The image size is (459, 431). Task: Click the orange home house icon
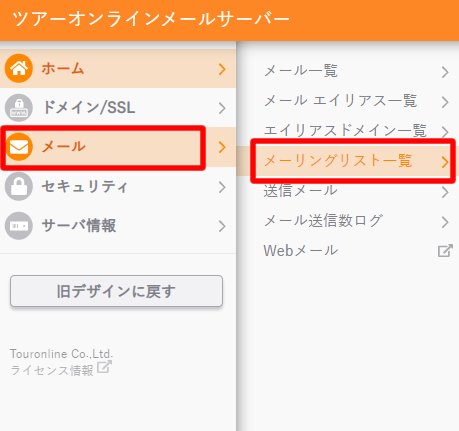(x=19, y=68)
